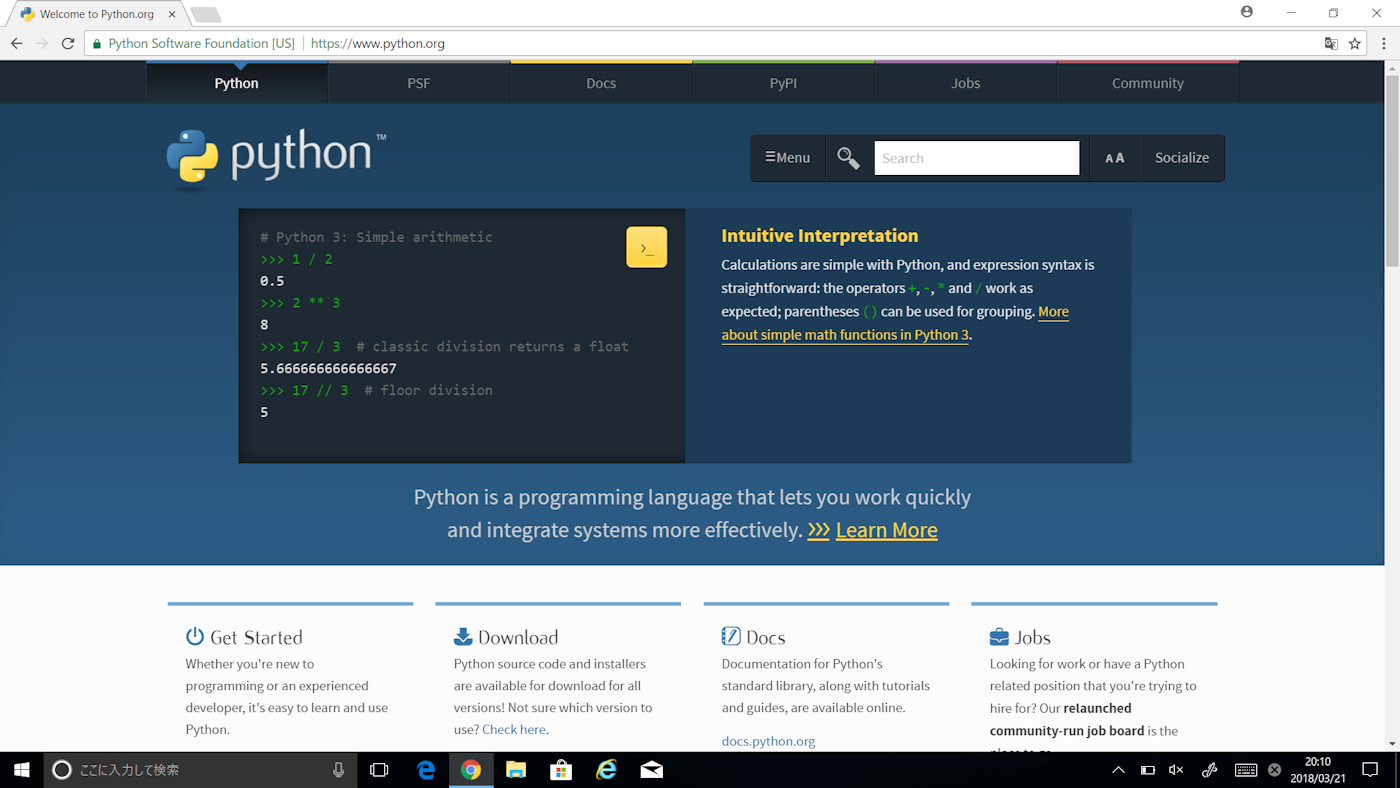Click the browser address bar URL
The width and height of the screenshot is (1400, 788).
click(378, 44)
